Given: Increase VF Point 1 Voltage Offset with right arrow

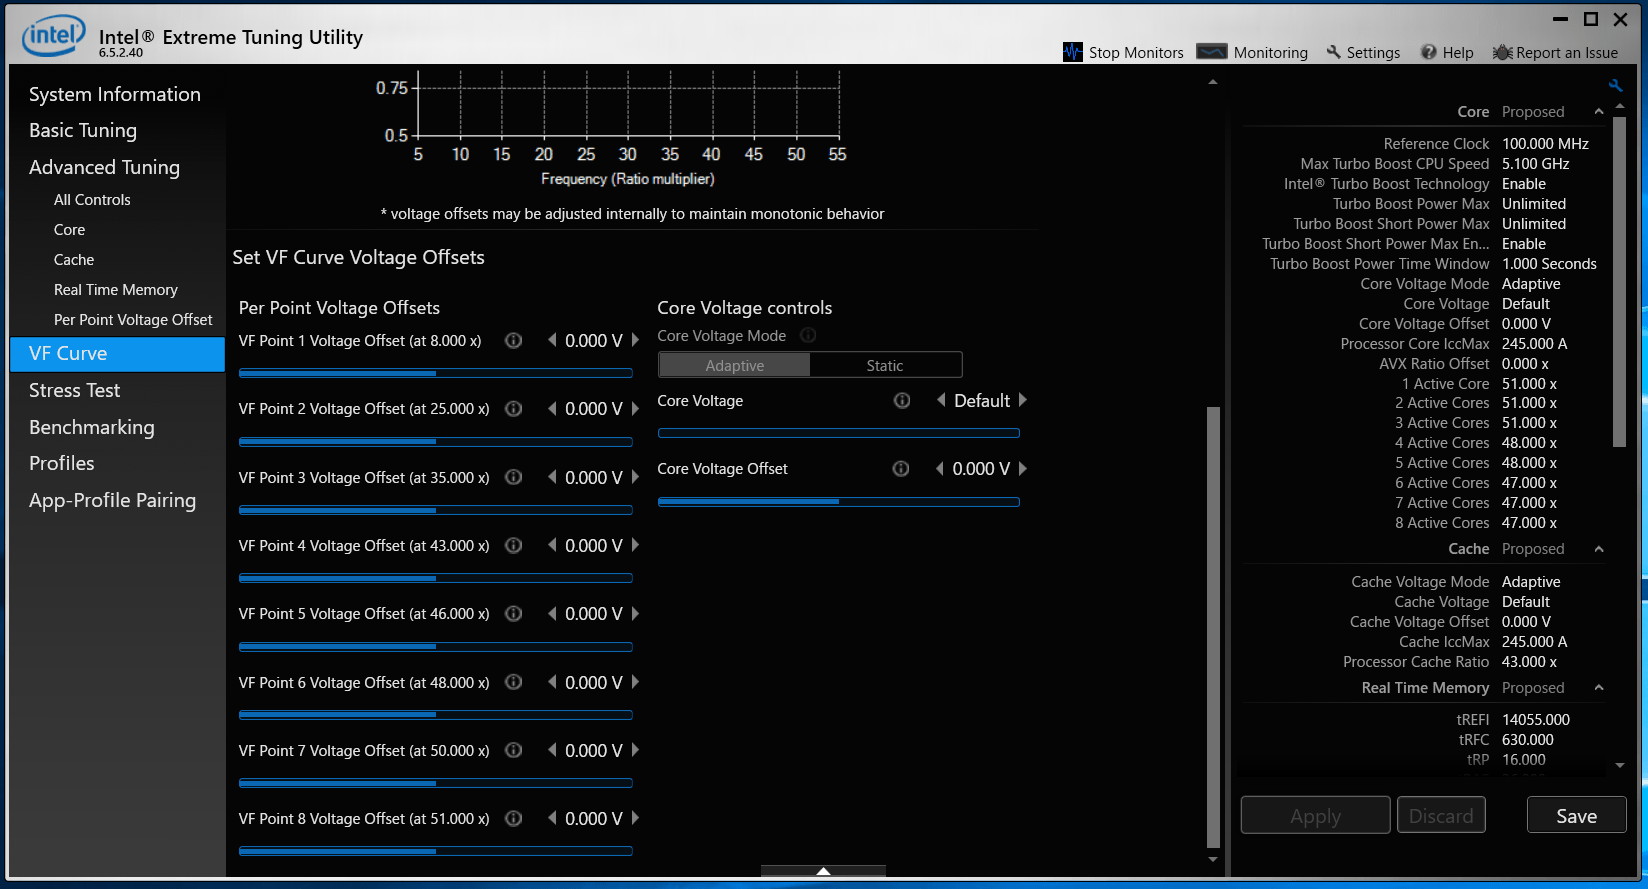Looking at the screenshot, I should click(635, 340).
